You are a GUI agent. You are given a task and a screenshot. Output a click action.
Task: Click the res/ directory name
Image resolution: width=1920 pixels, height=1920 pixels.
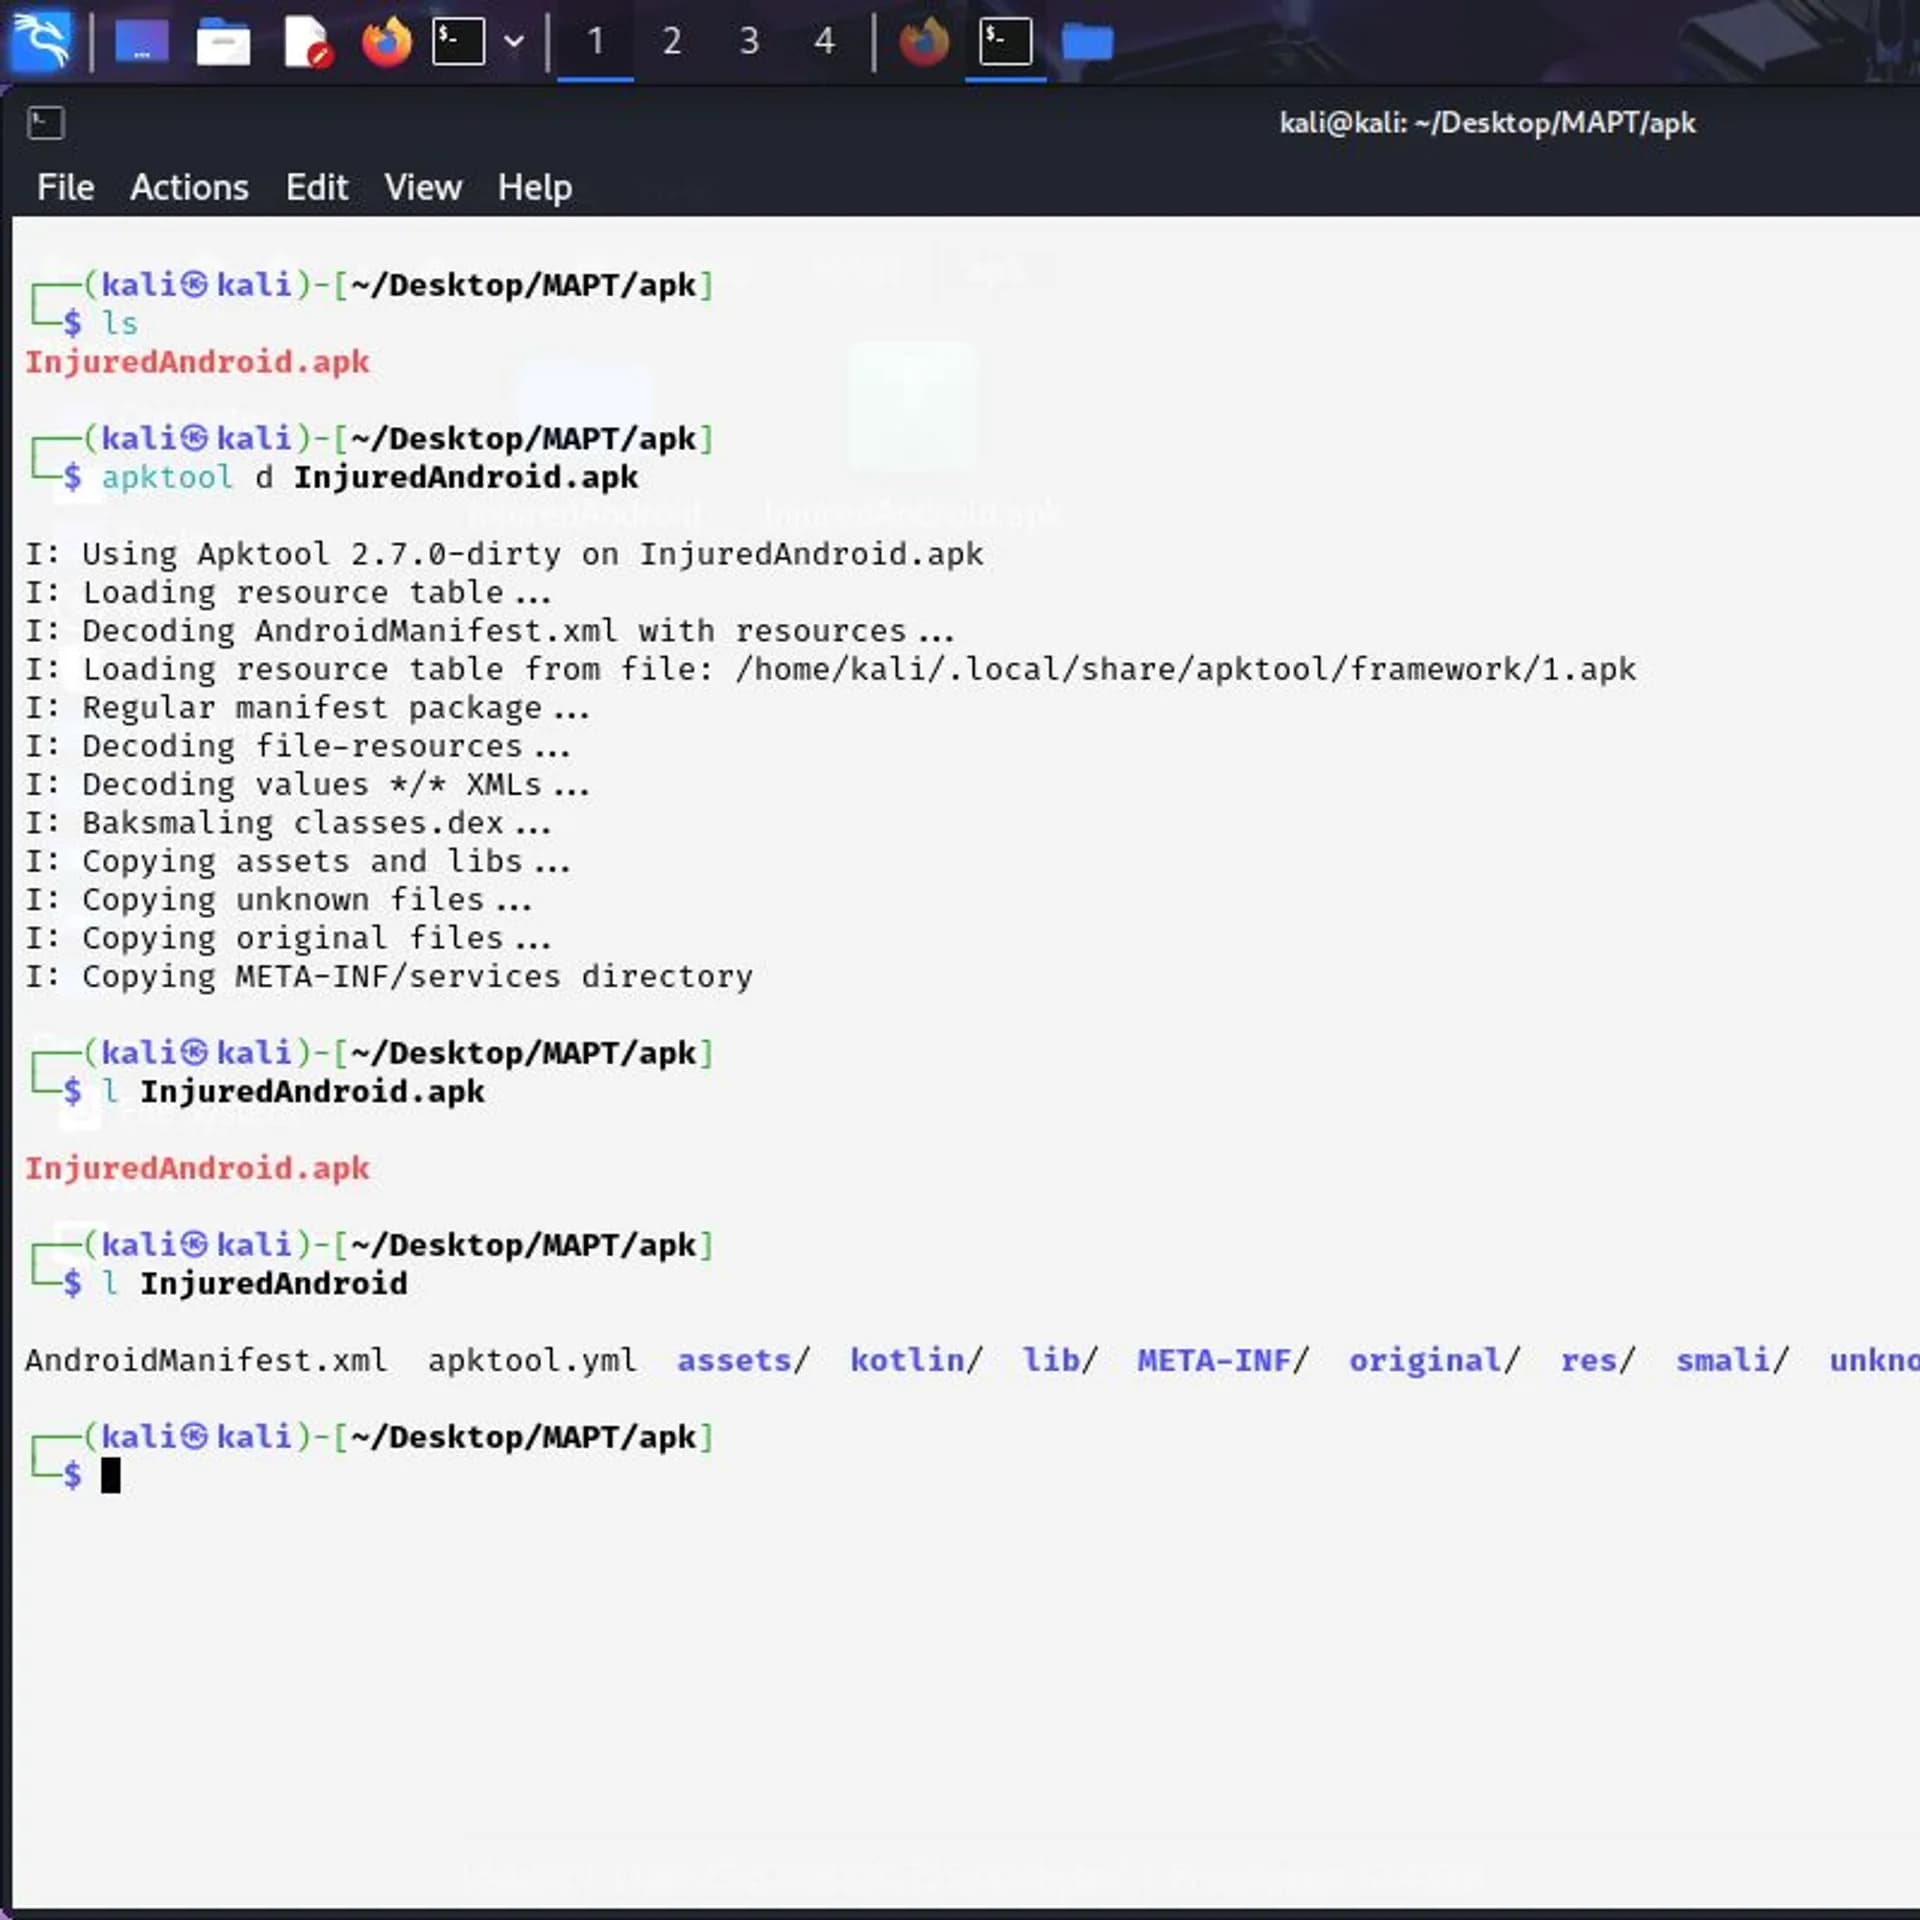click(1598, 1361)
